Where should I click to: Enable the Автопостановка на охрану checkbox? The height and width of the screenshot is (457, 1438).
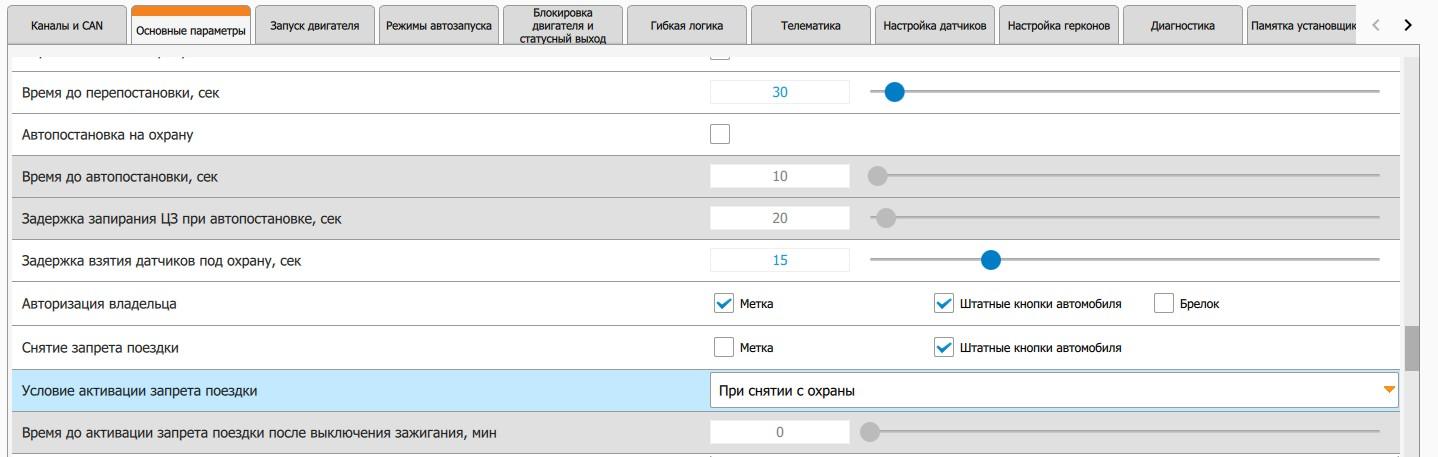click(720, 134)
